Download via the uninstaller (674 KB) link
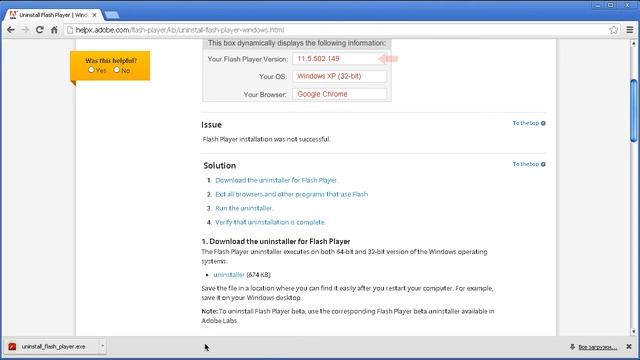 click(x=229, y=275)
